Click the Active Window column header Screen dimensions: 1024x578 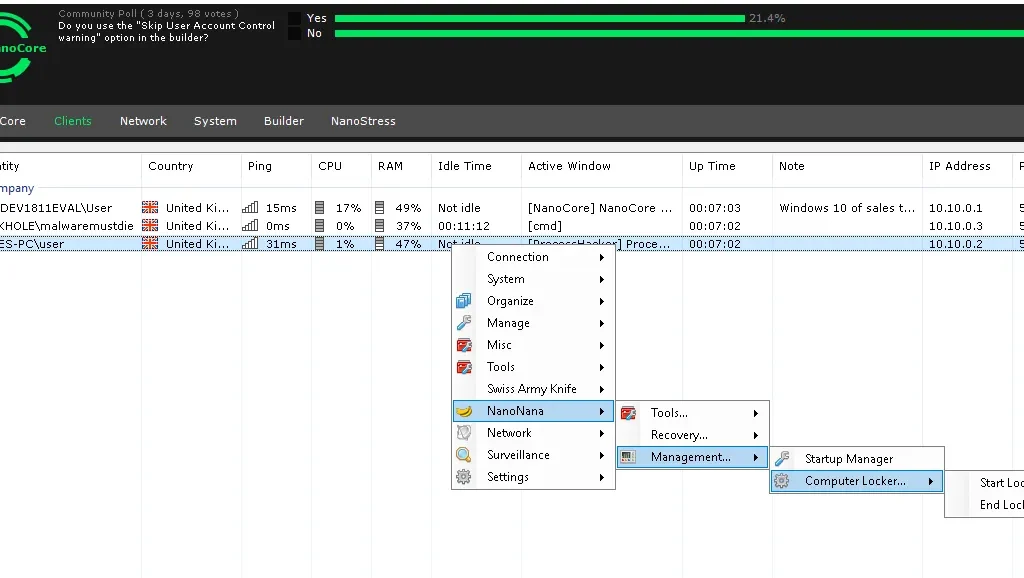[x=601, y=166]
